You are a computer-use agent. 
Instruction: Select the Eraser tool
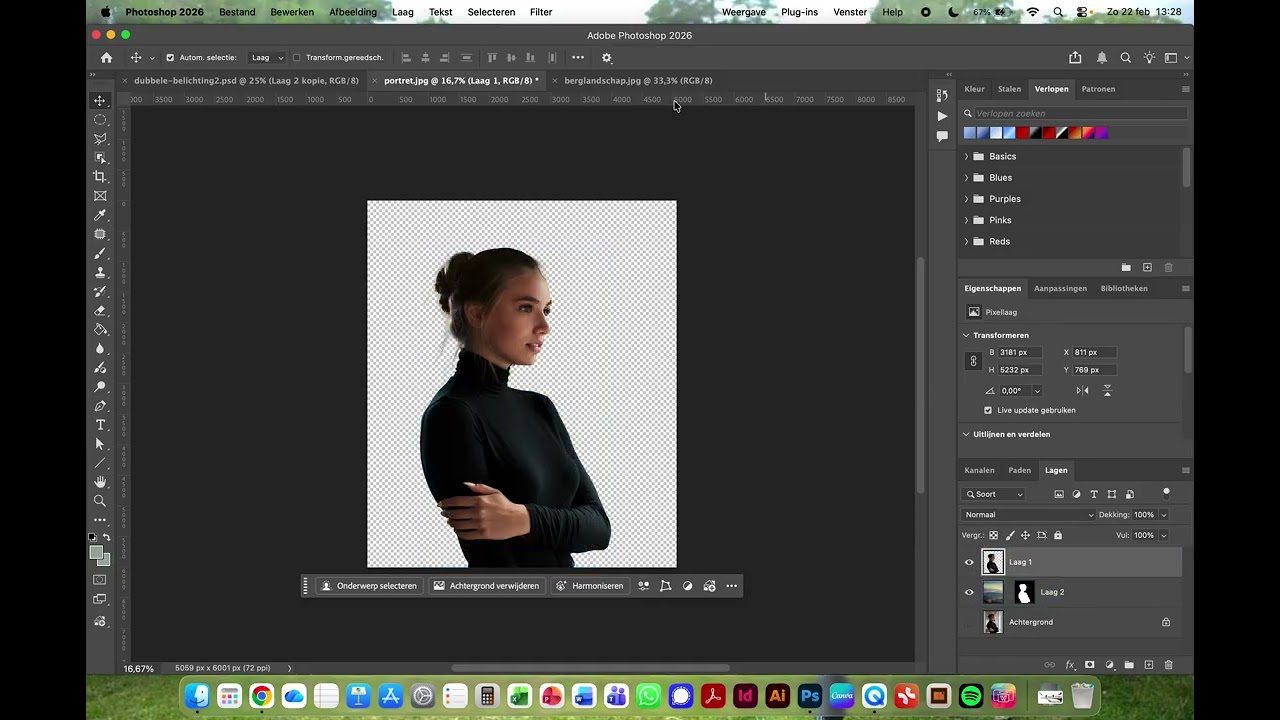click(x=100, y=310)
